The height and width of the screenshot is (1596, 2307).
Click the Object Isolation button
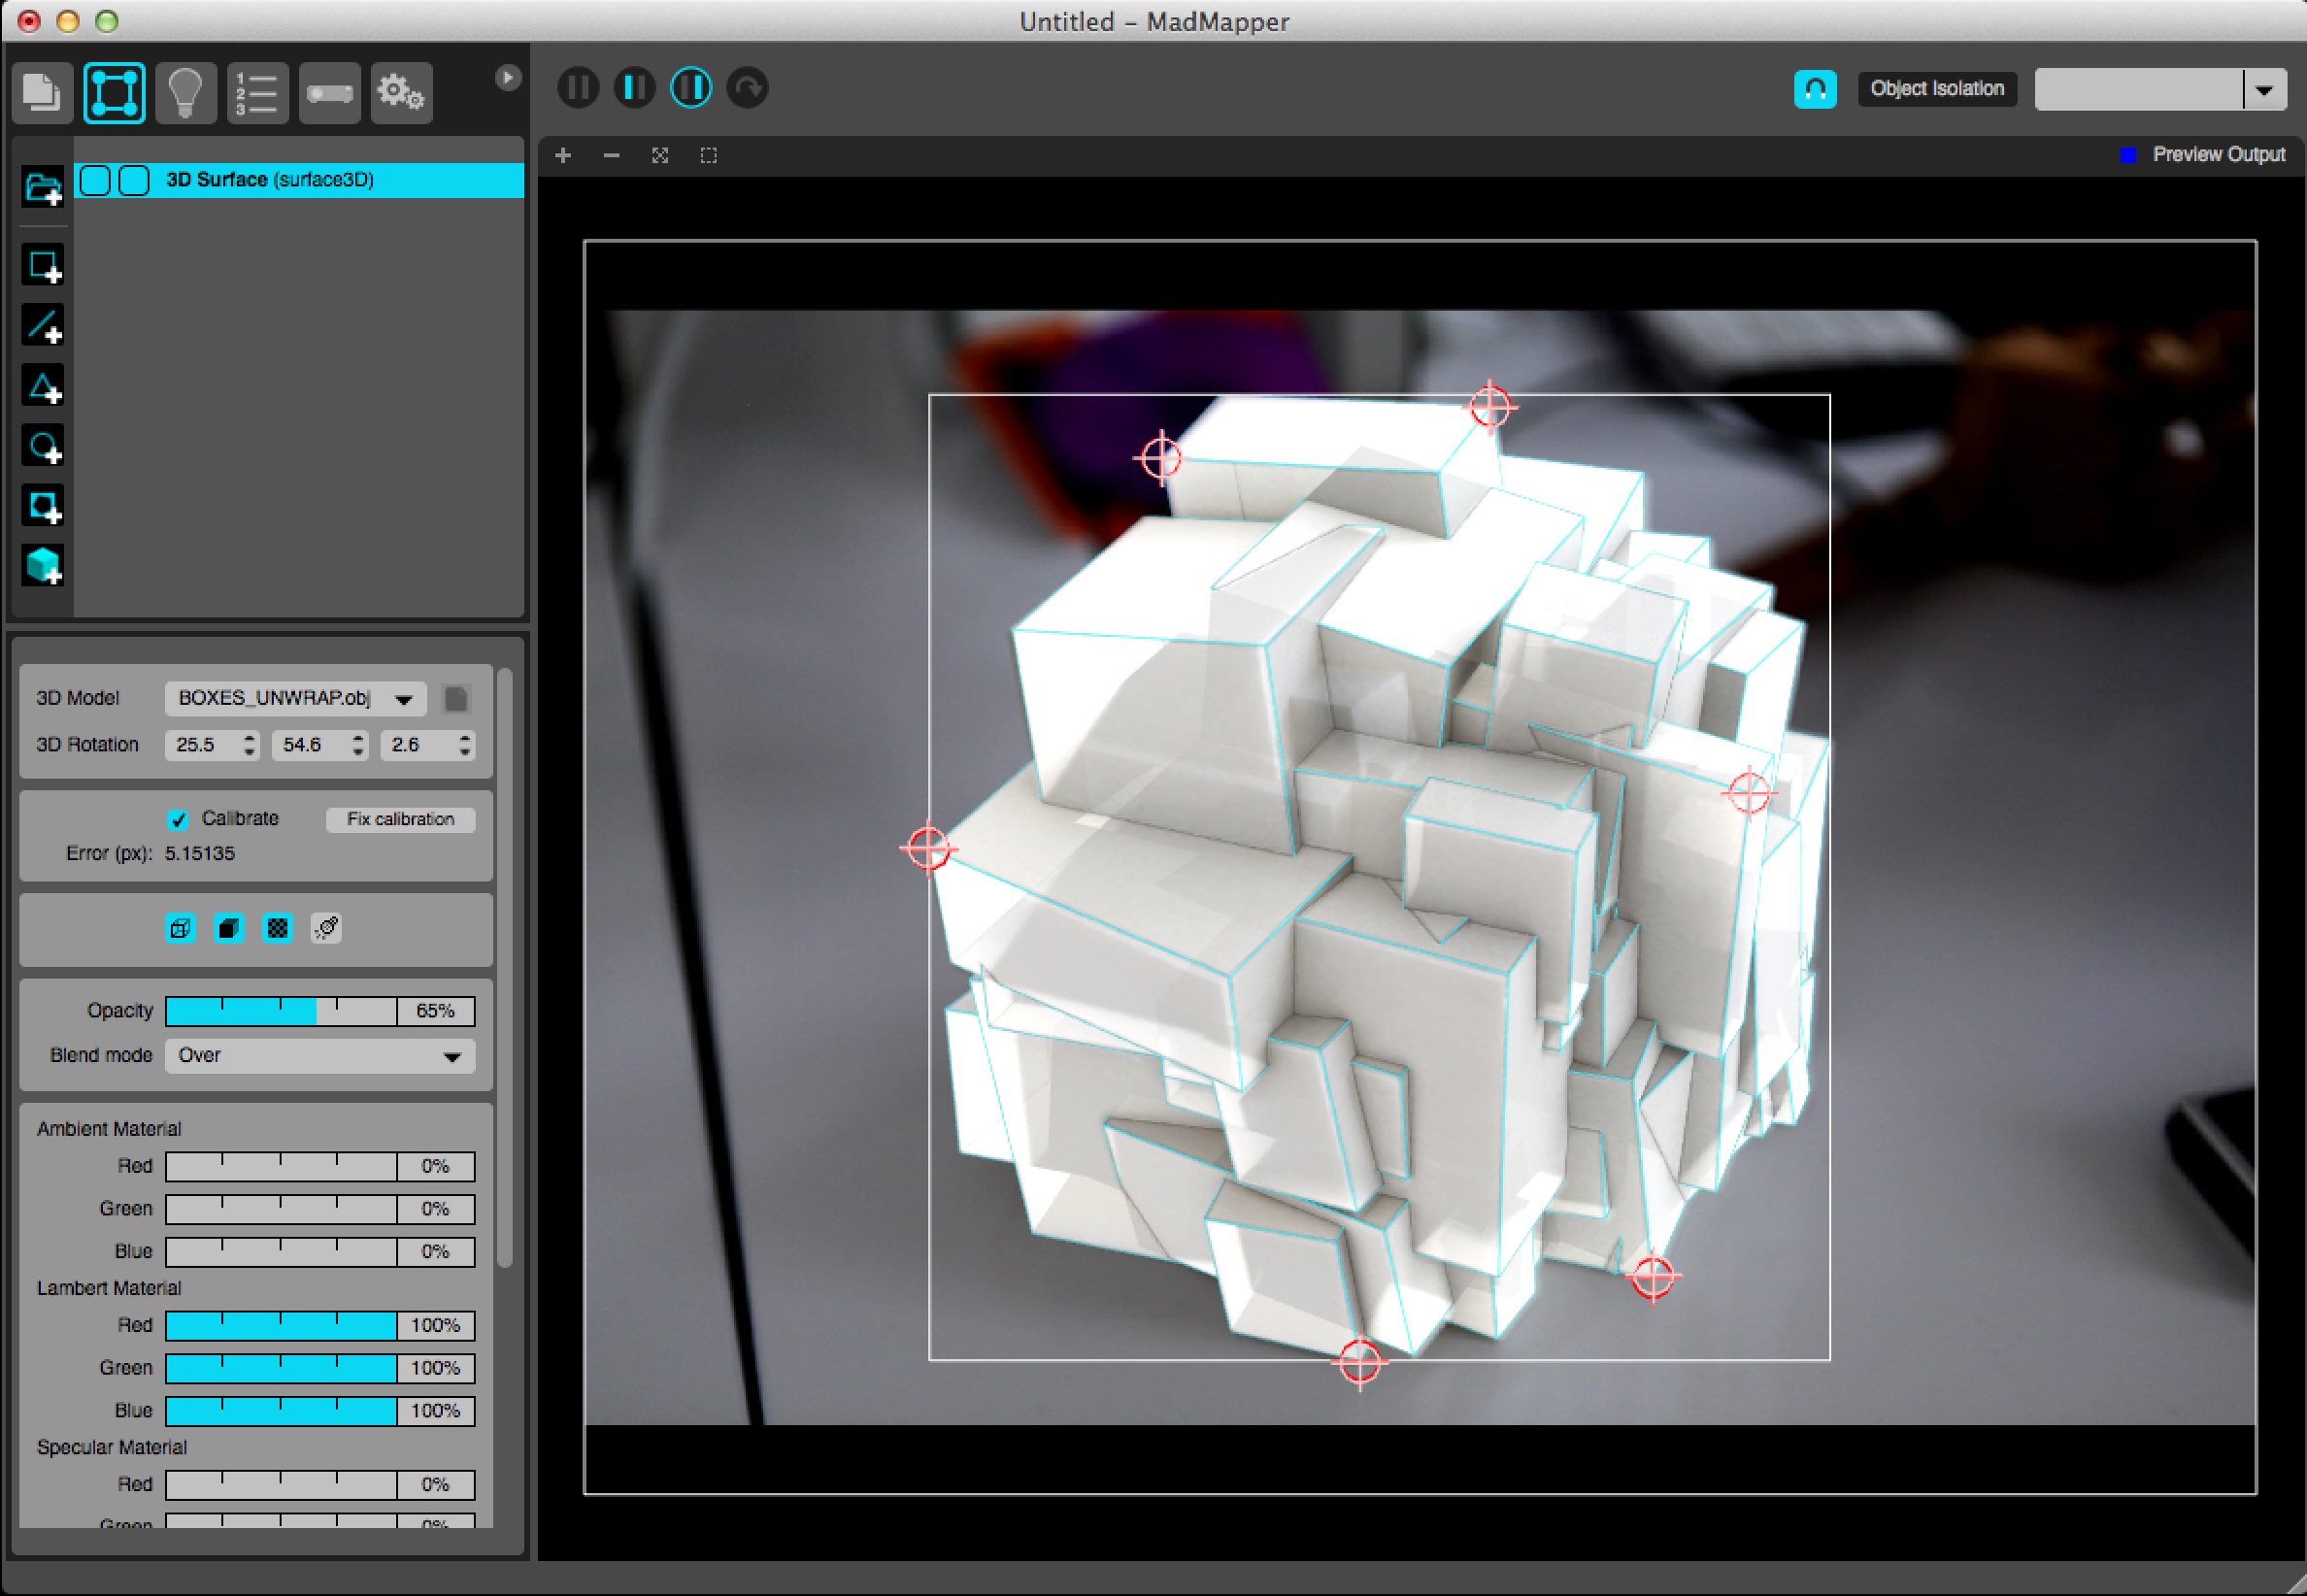pyautogui.click(x=1936, y=89)
